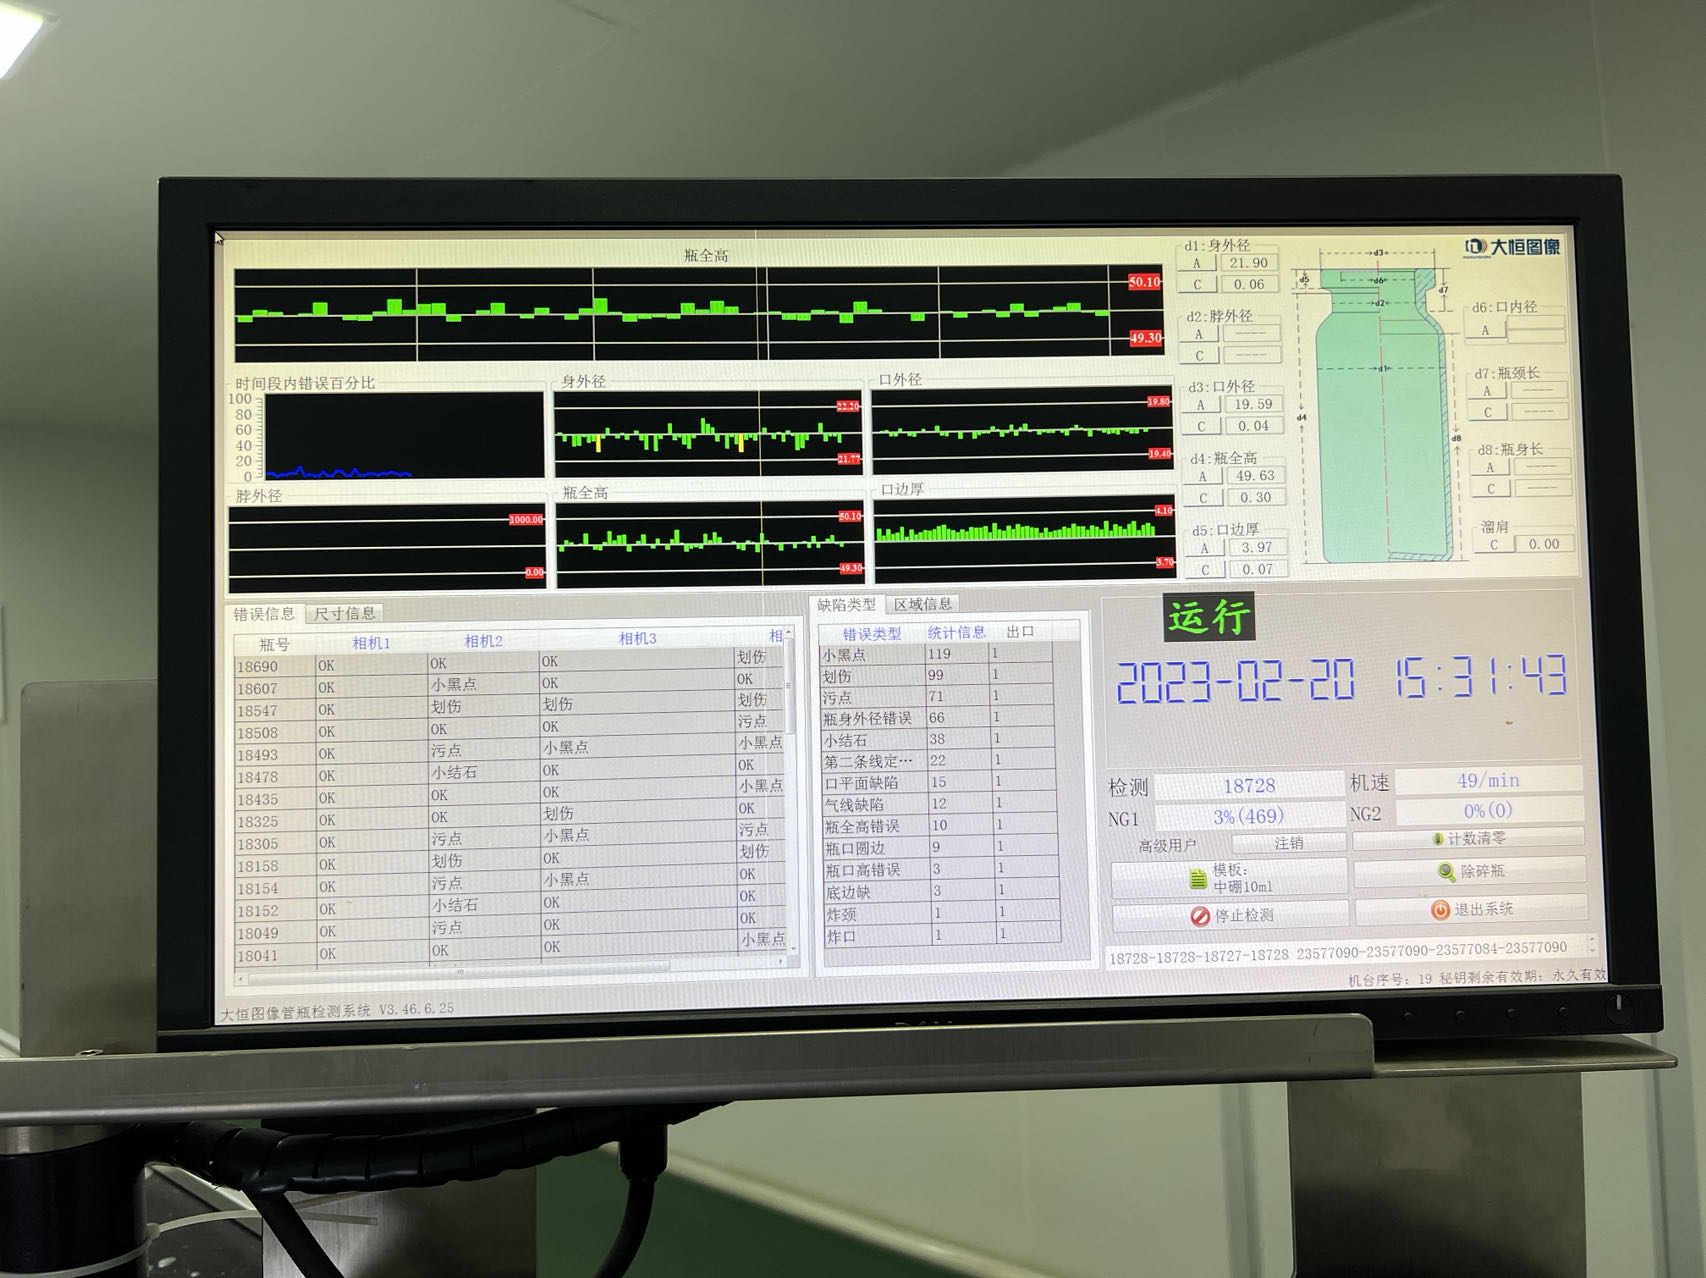Select the 炸颈 defect row
Image resolution: width=1706 pixels, height=1278 pixels.
click(941, 914)
